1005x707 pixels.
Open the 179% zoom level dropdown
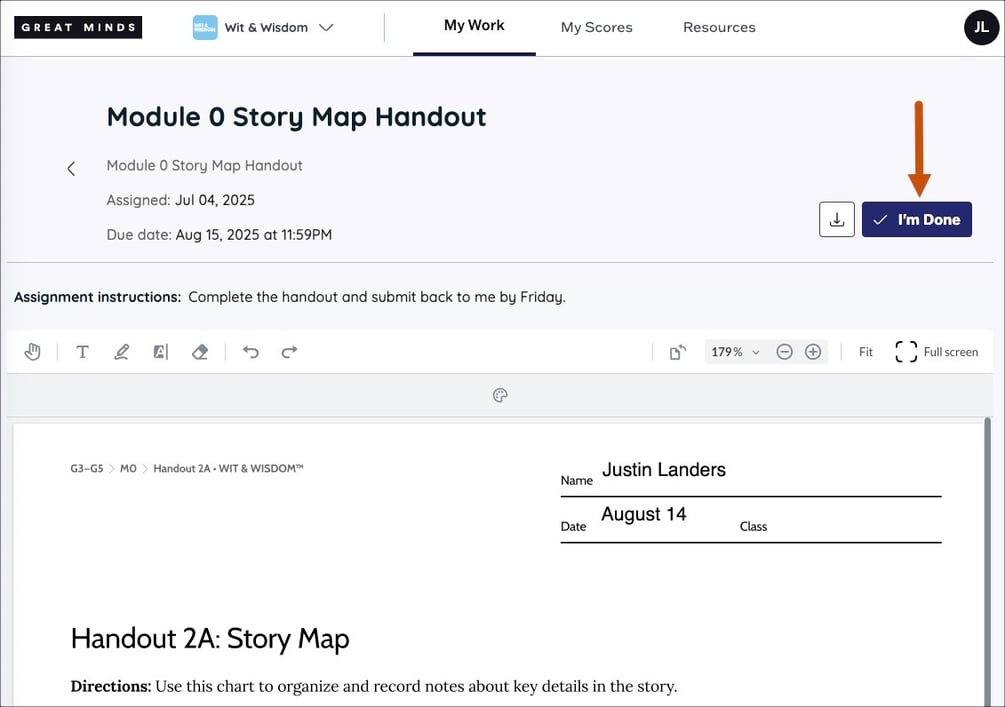(735, 352)
